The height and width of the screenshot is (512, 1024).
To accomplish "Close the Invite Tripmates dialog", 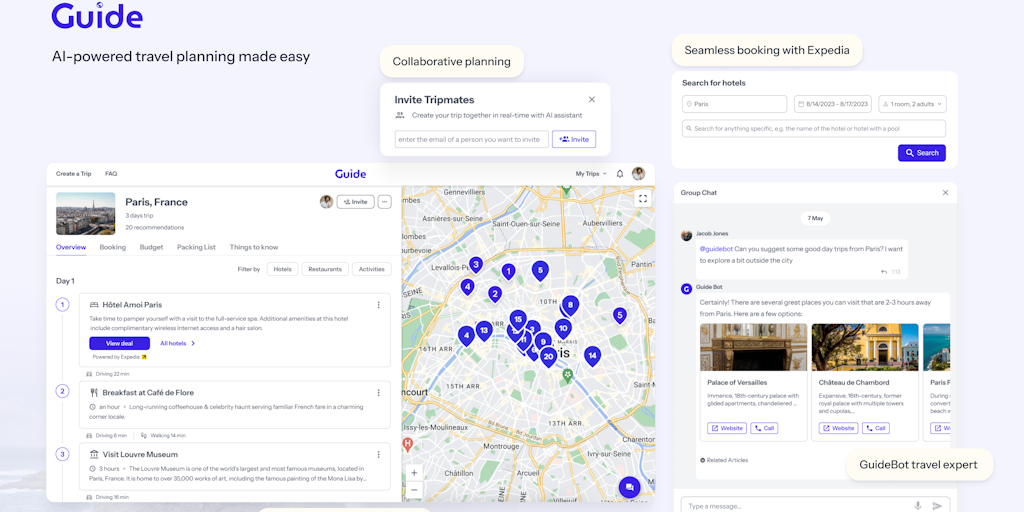I will pos(592,99).
